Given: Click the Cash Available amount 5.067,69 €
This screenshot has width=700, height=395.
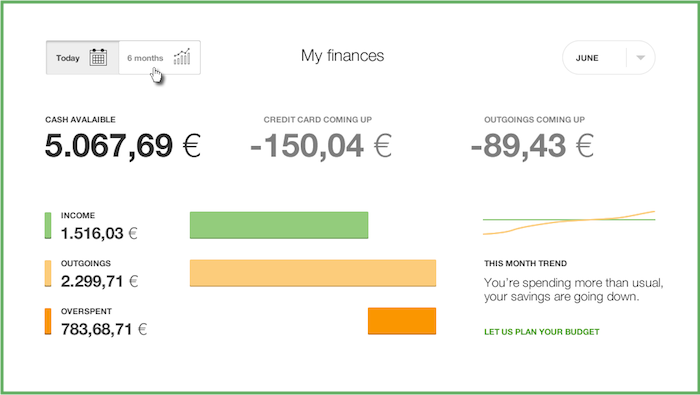Looking at the screenshot, I should point(123,146).
